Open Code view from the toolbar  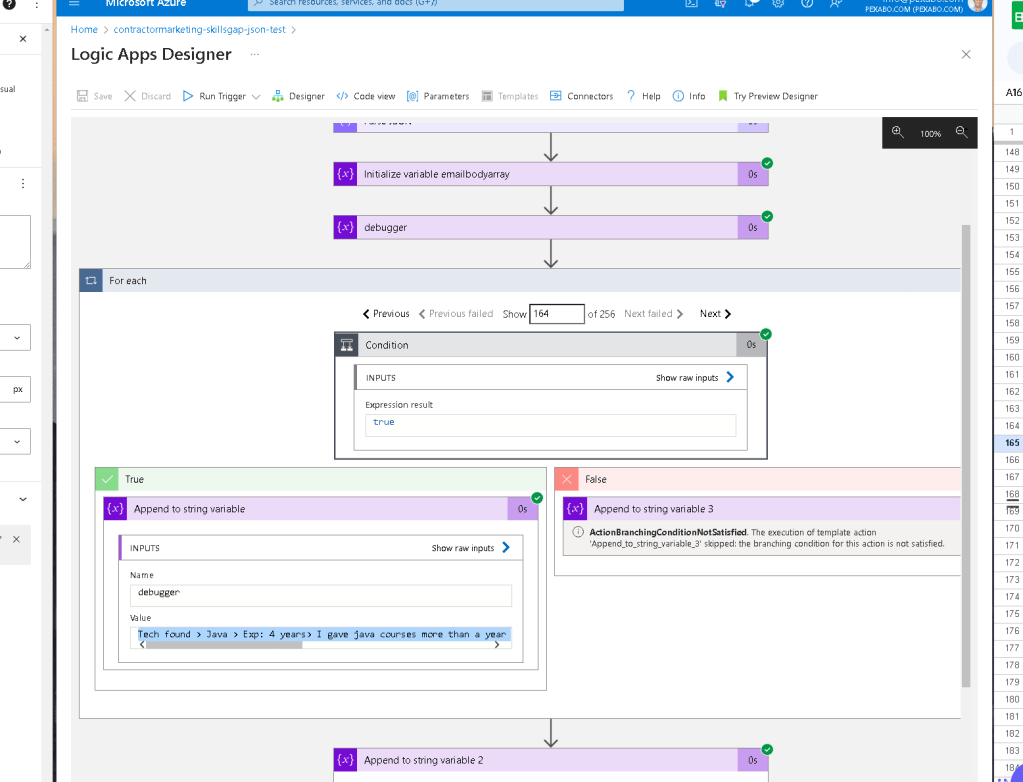coord(366,96)
